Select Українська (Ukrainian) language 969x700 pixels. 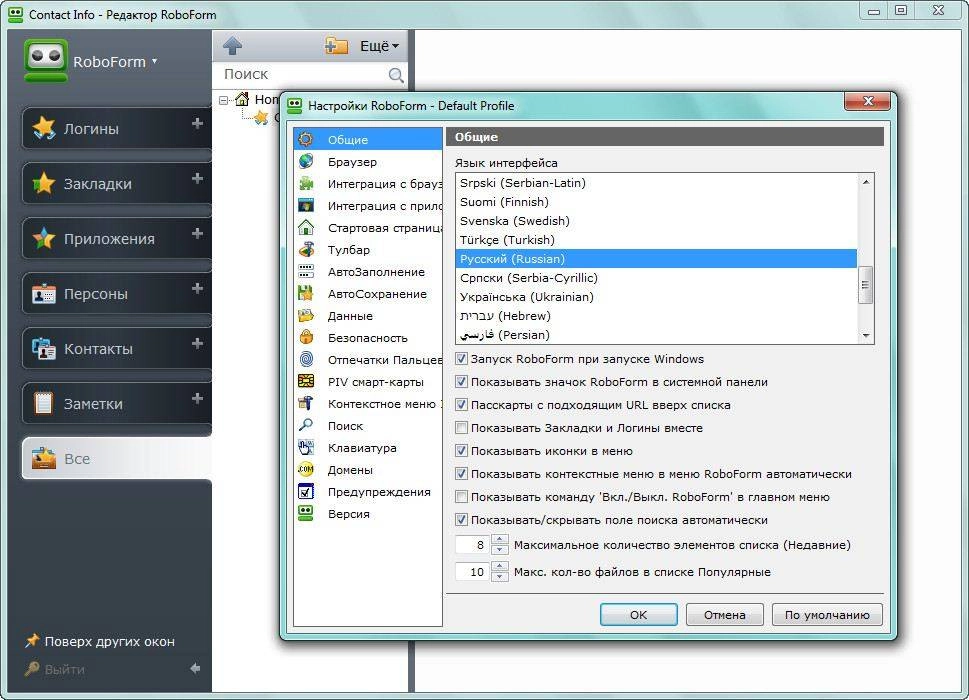[x=656, y=297]
